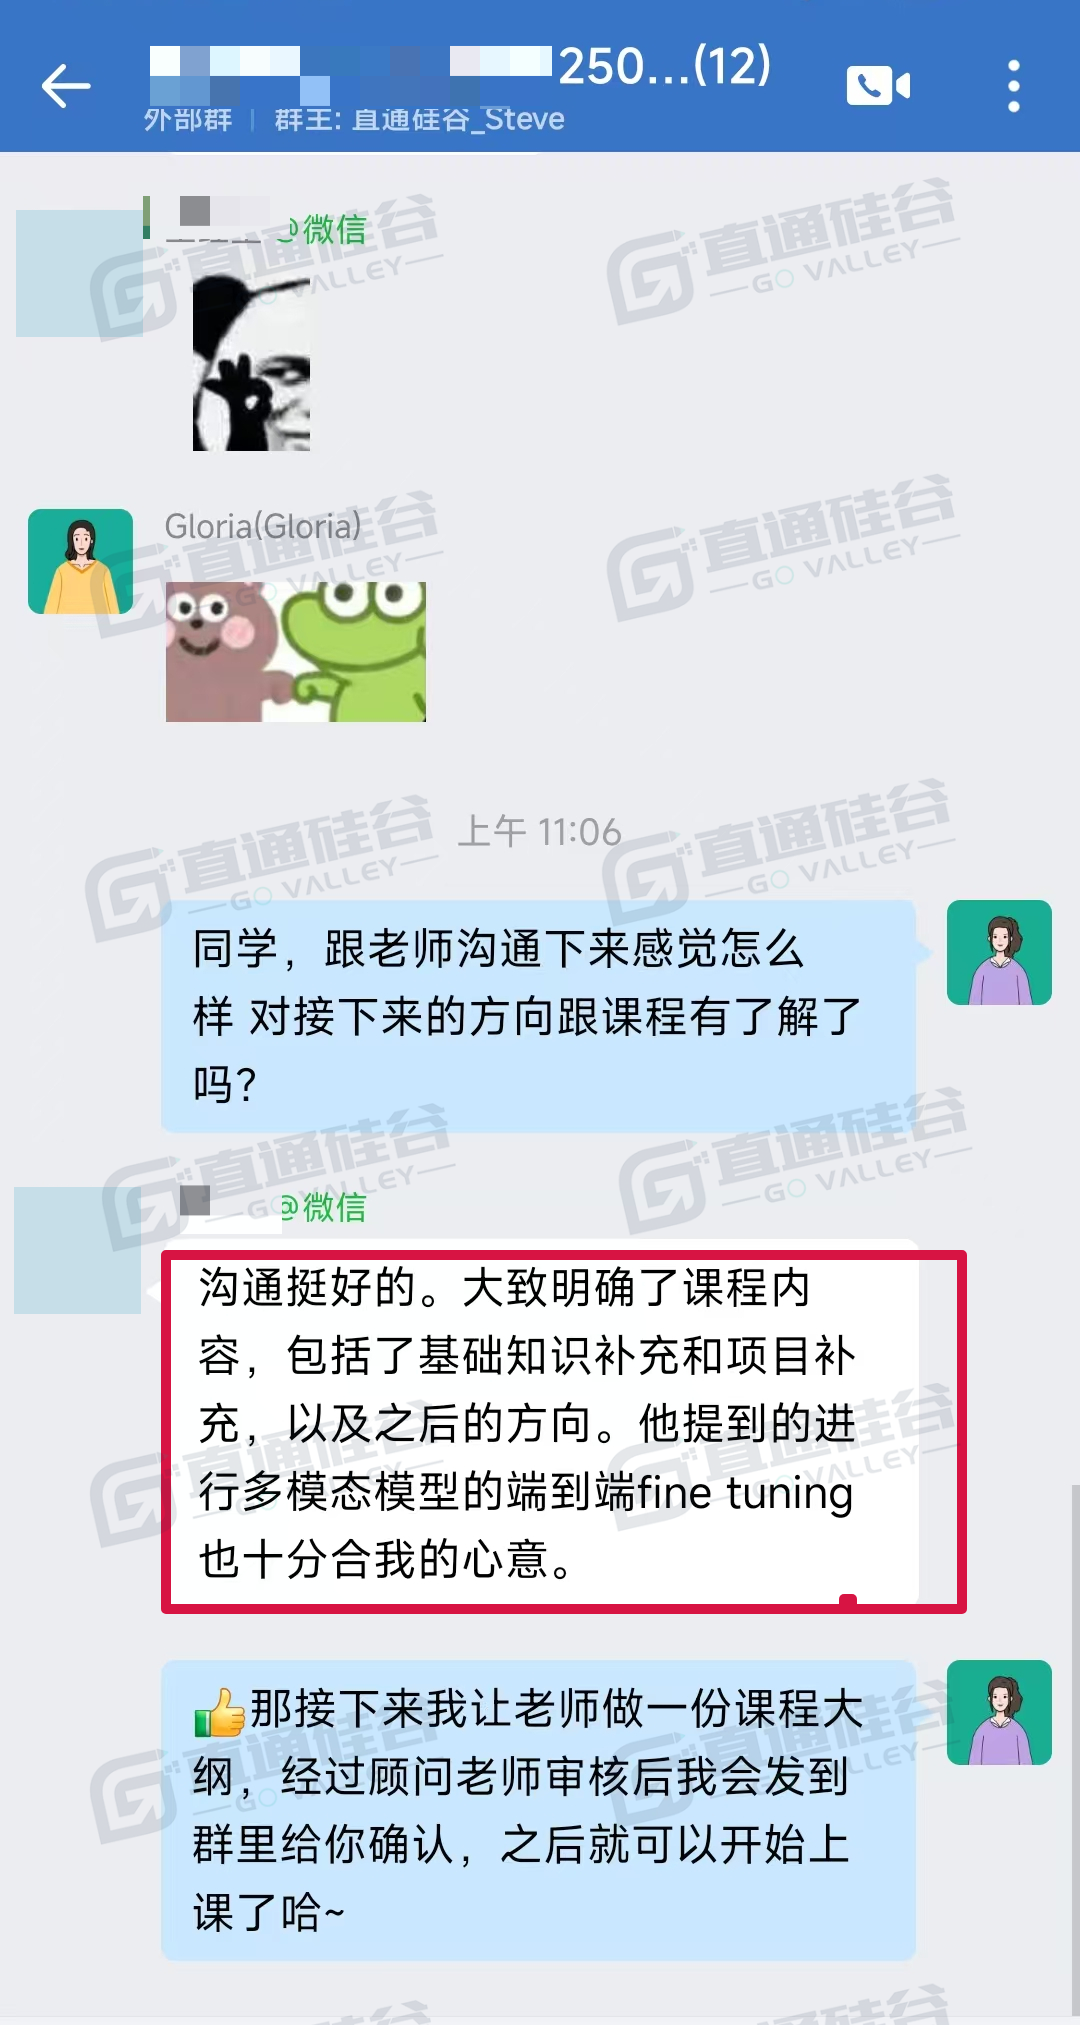
Task: Select the message starting 同学，跟老师沟通下来
Action: (539, 1016)
